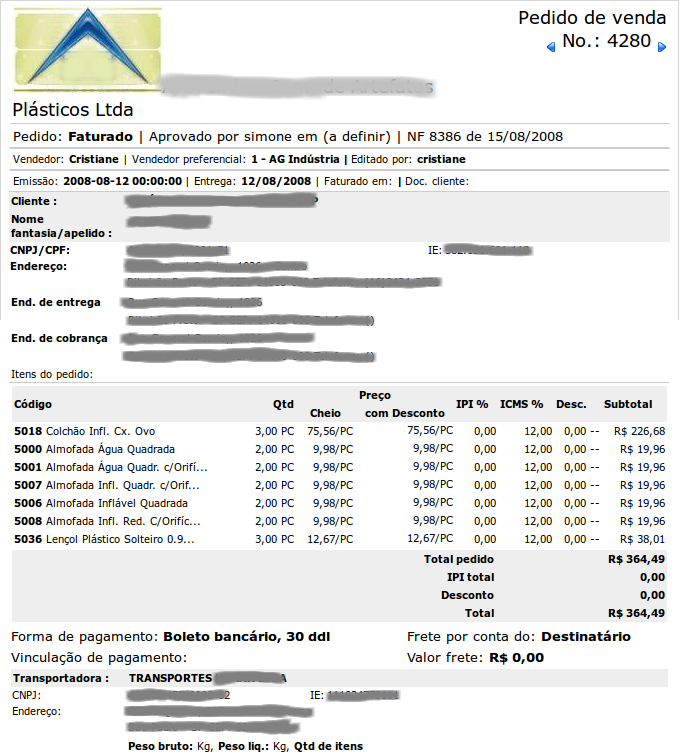681x754 pixels.
Task: Click payment method Boleto bancário, 30 ddl
Action: click(x=247, y=636)
